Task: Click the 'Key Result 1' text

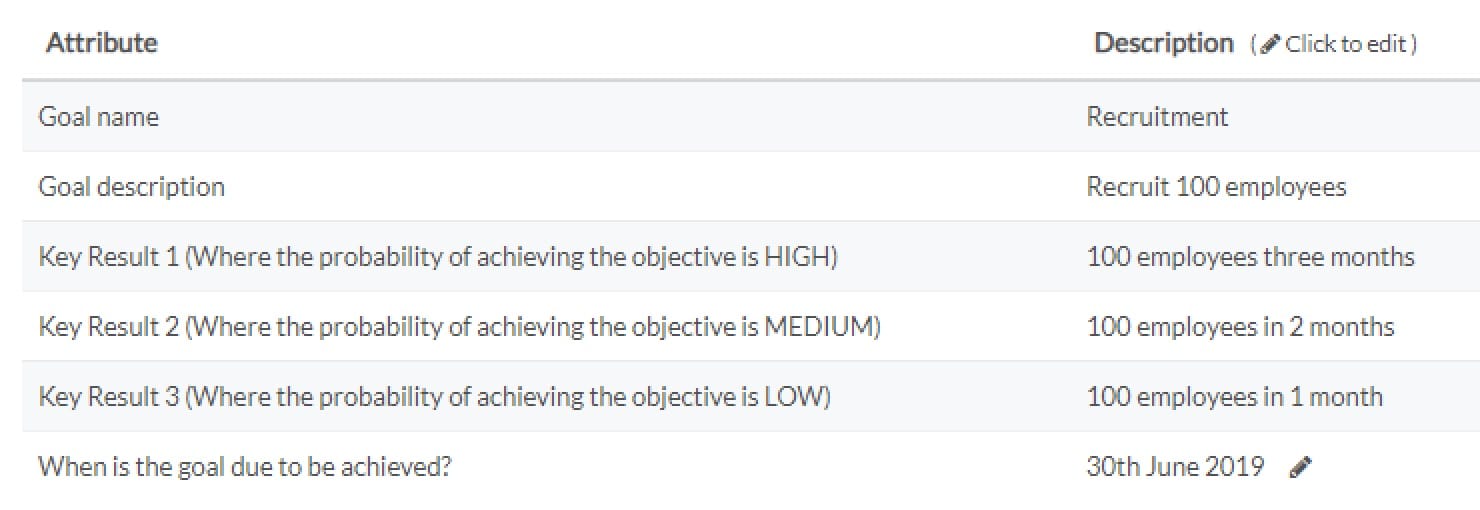Action: point(109,257)
